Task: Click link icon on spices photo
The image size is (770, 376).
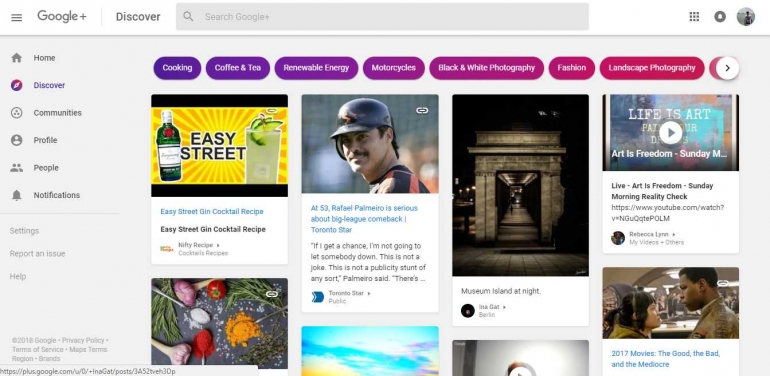Action: [x=272, y=295]
